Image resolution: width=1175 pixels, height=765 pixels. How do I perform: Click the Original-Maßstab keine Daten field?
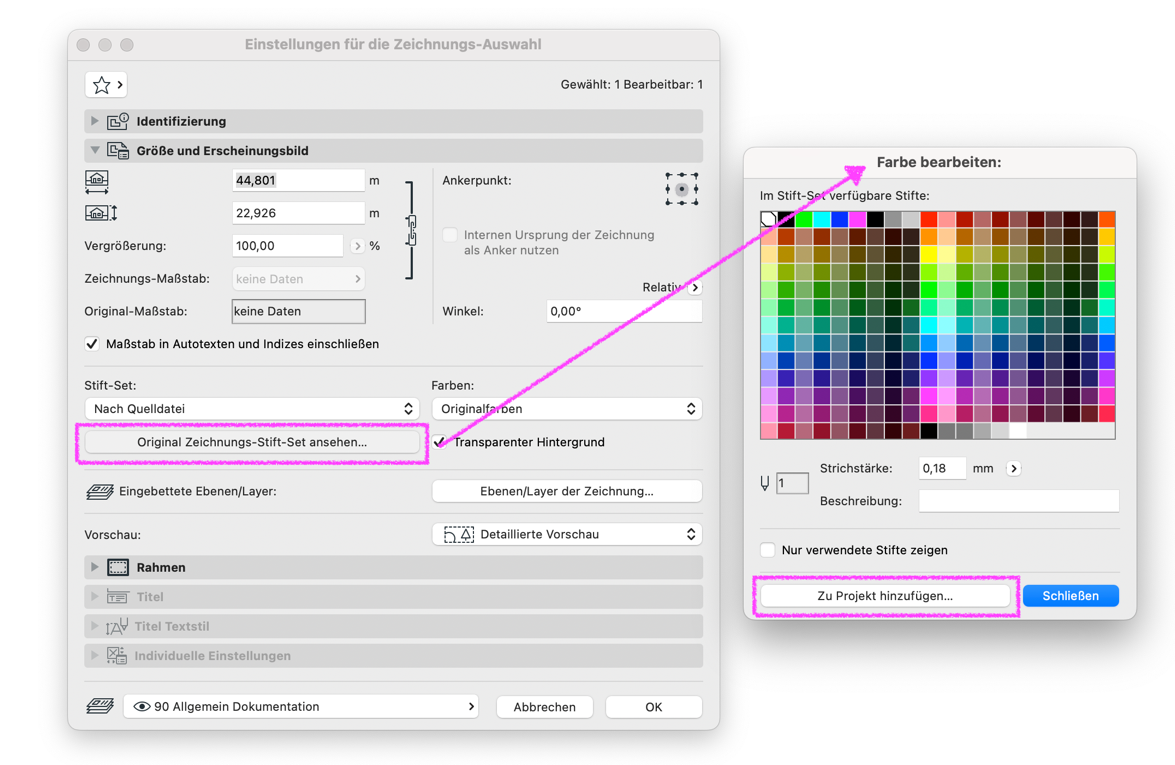pyautogui.click(x=298, y=311)
